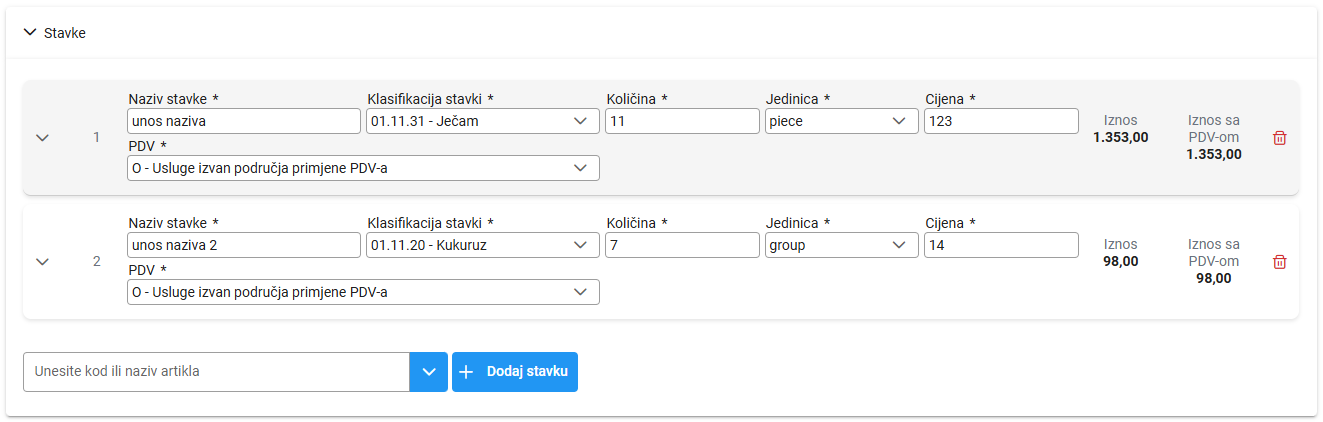The width and height of the screenshot is (1323, 422).
Task: Delete the second item row with trash icon
Action: [1279, 262]
